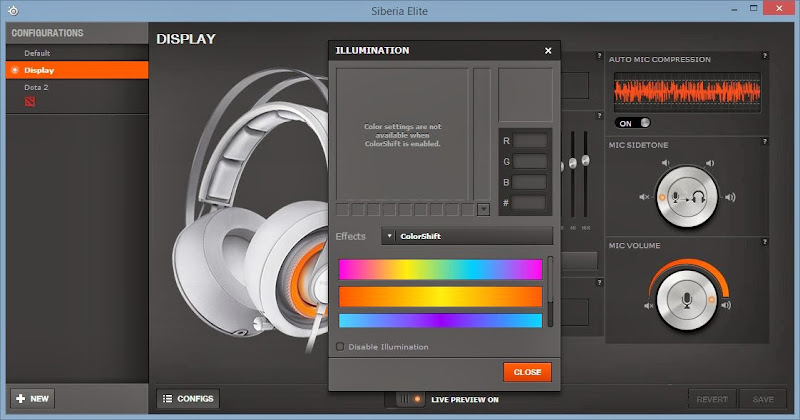The width and height of the screenshot is (800, 420).
Task: Create a NEW configuration
Action: [33, 399]
